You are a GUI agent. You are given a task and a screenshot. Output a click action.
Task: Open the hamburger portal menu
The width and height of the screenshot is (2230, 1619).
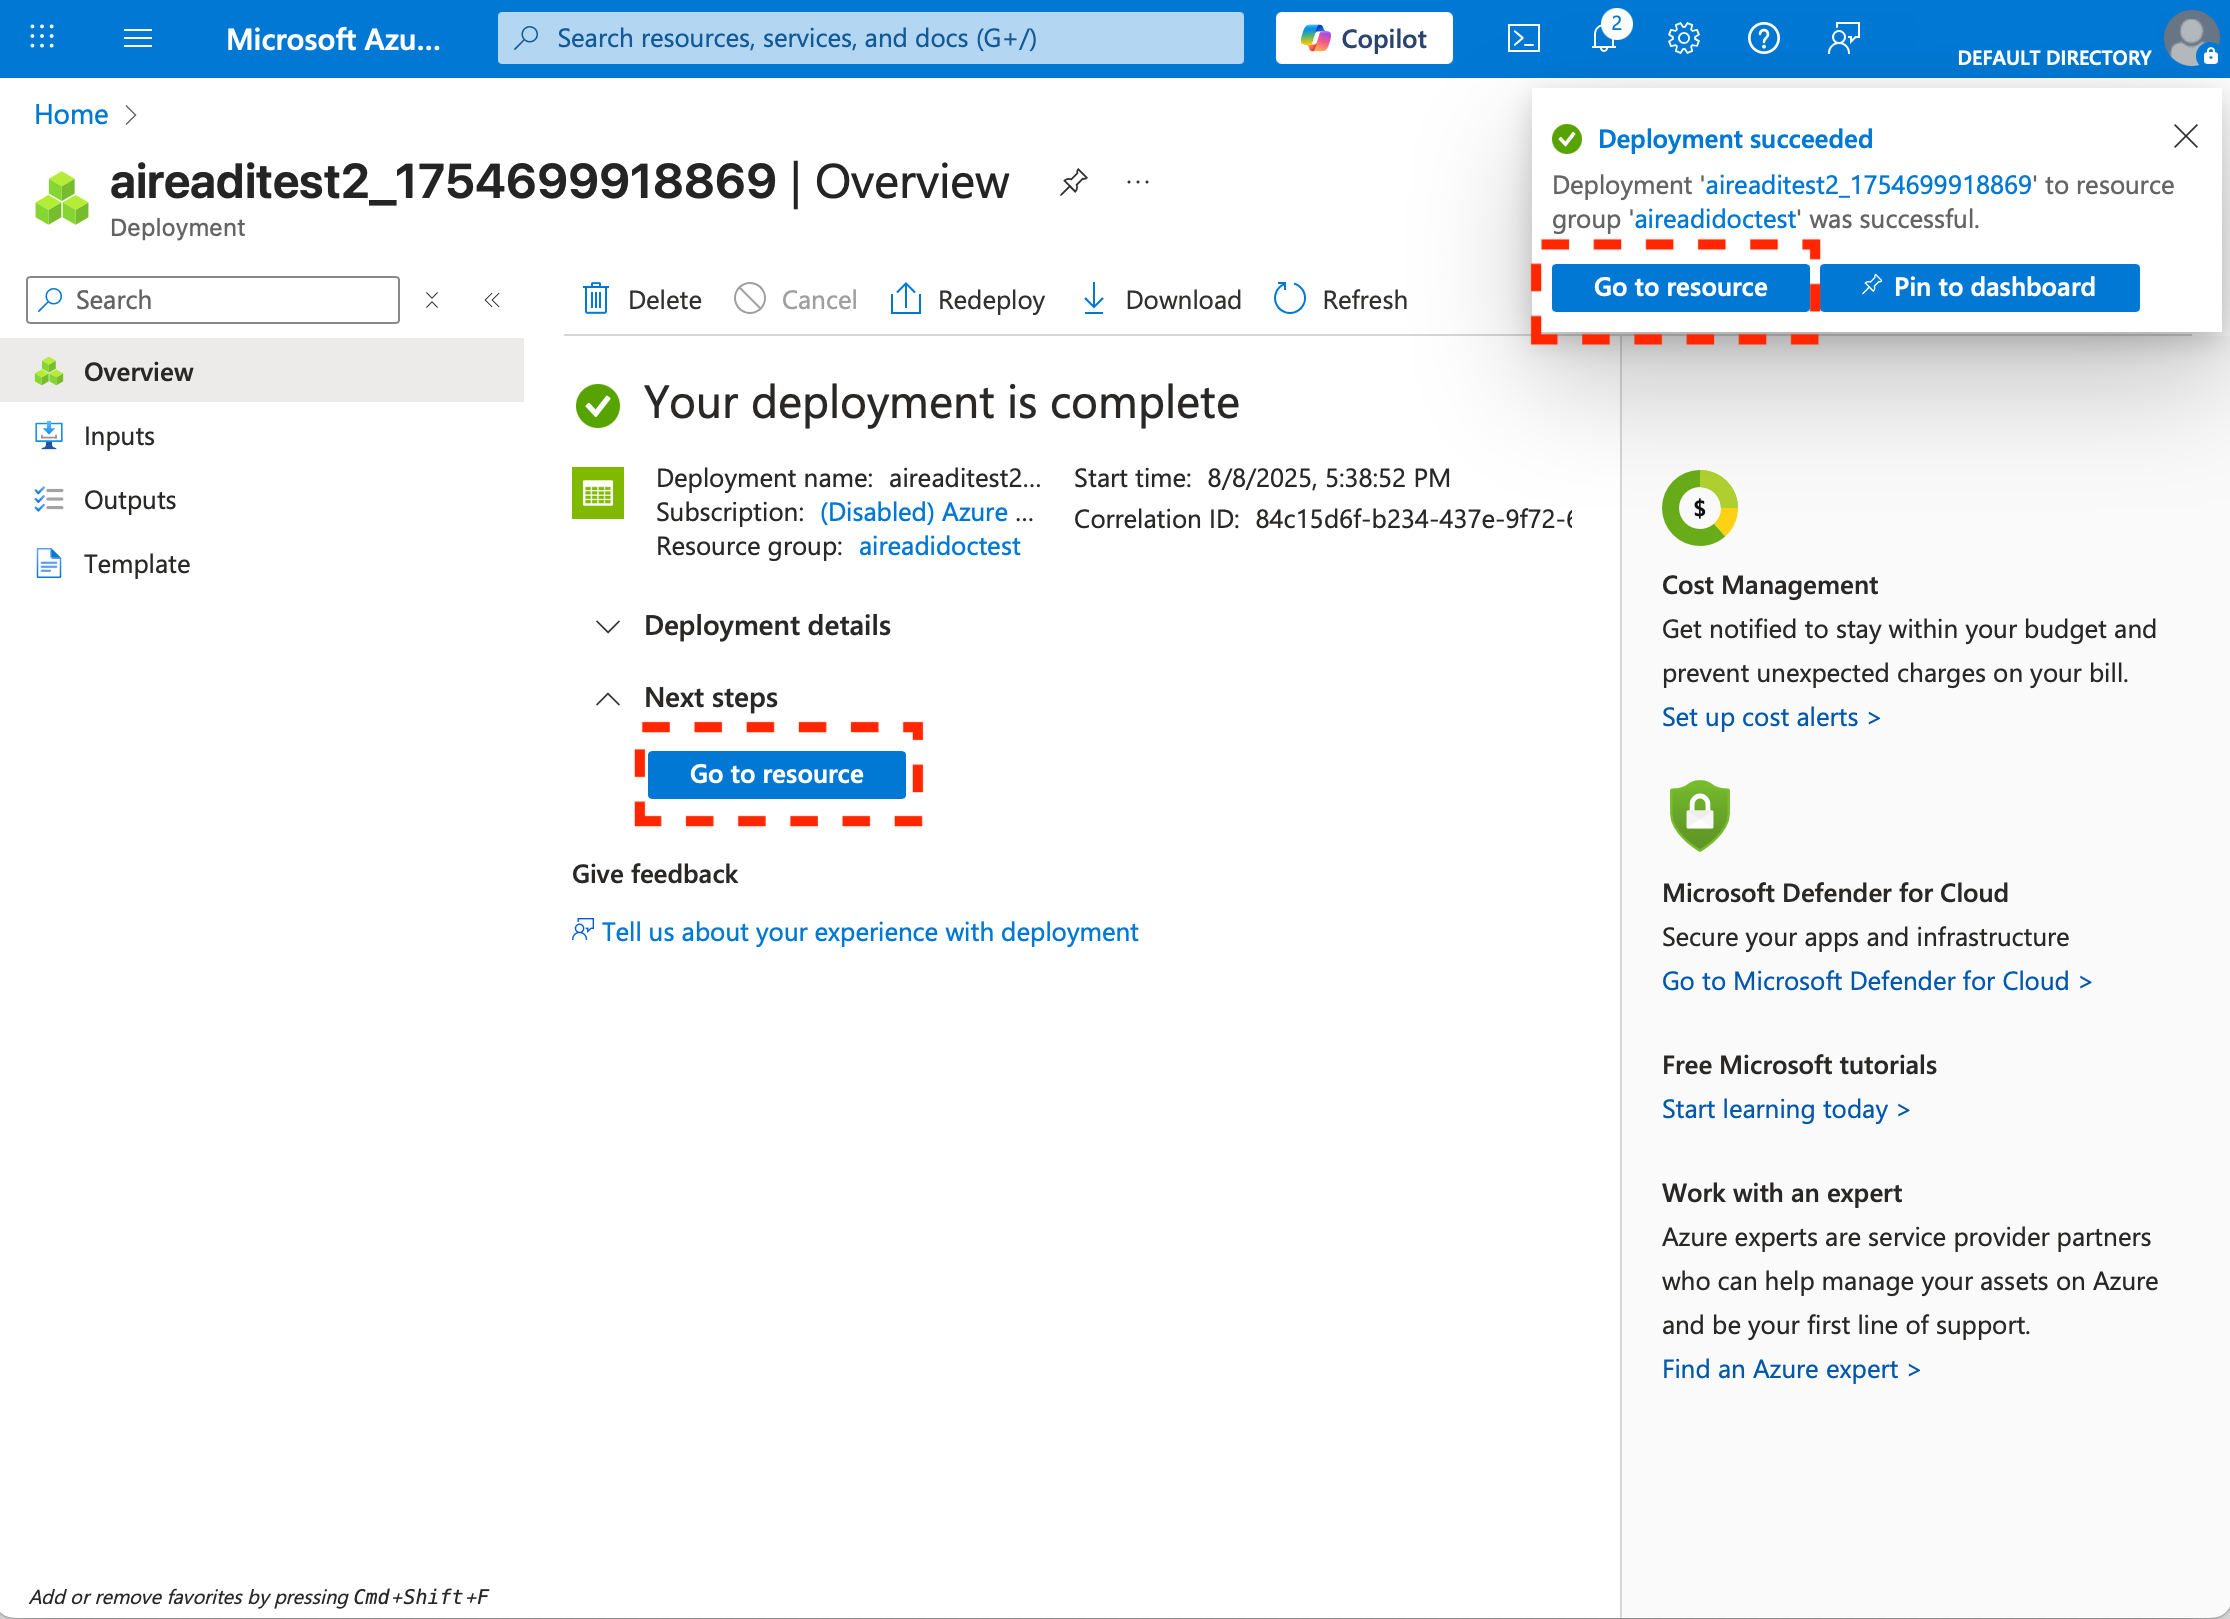point(137,39)
